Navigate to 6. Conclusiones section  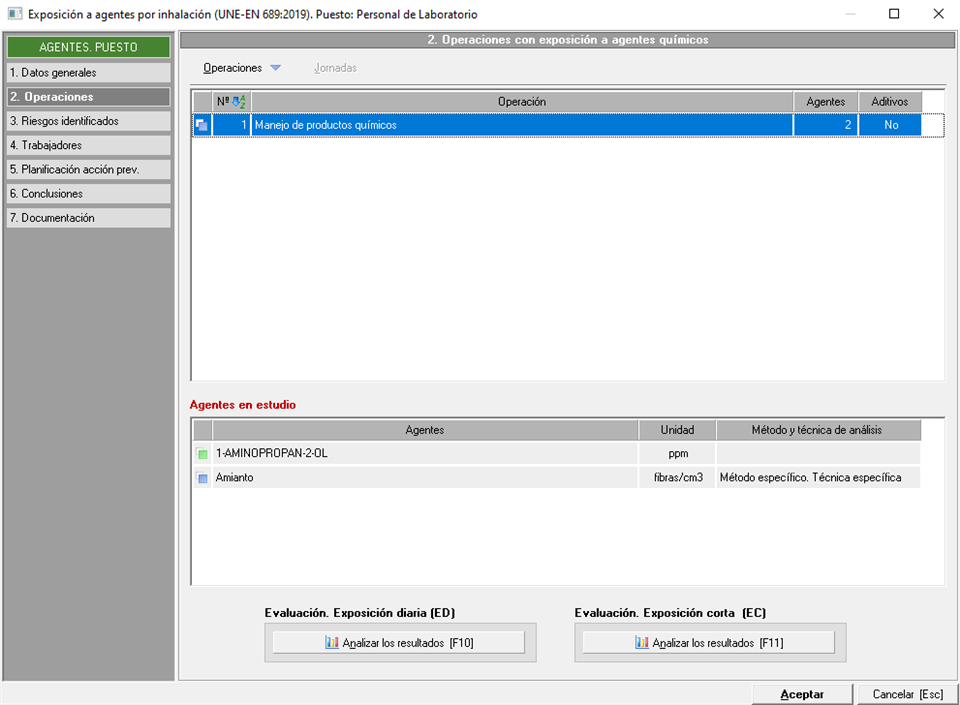click(88, 193)
